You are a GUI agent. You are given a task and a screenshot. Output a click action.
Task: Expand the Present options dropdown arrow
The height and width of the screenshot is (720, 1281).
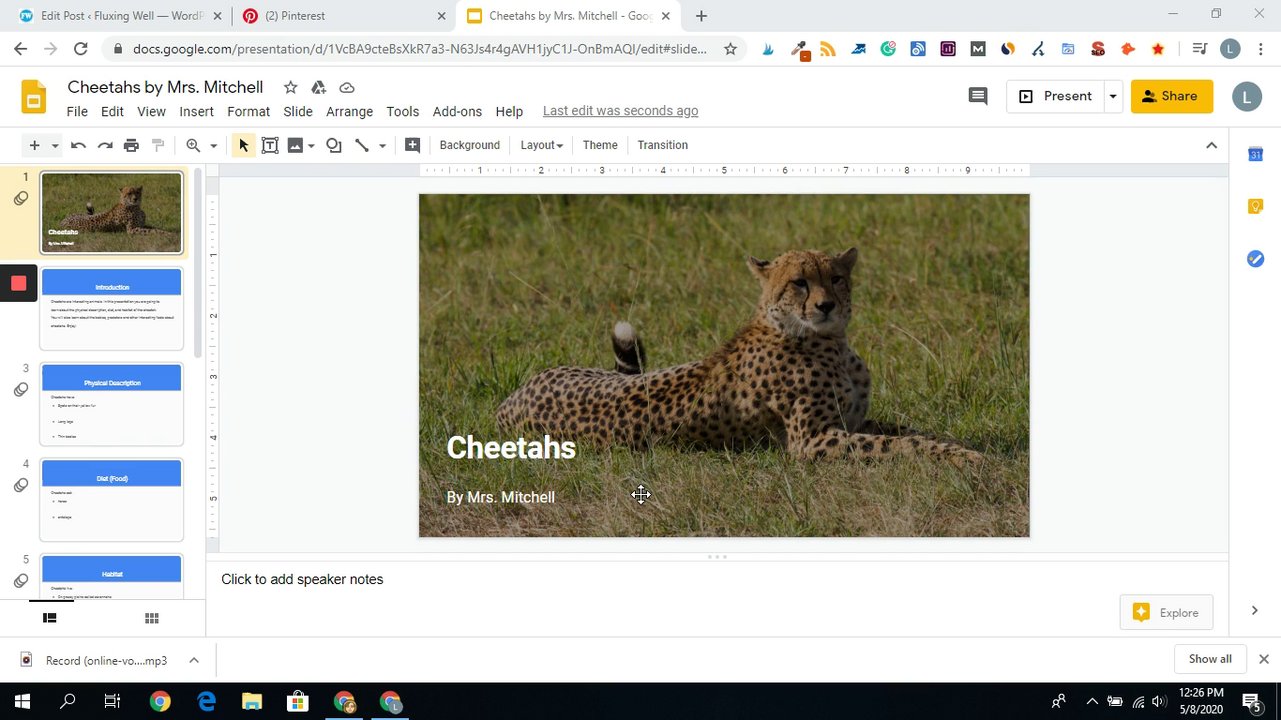[1112, 96]
